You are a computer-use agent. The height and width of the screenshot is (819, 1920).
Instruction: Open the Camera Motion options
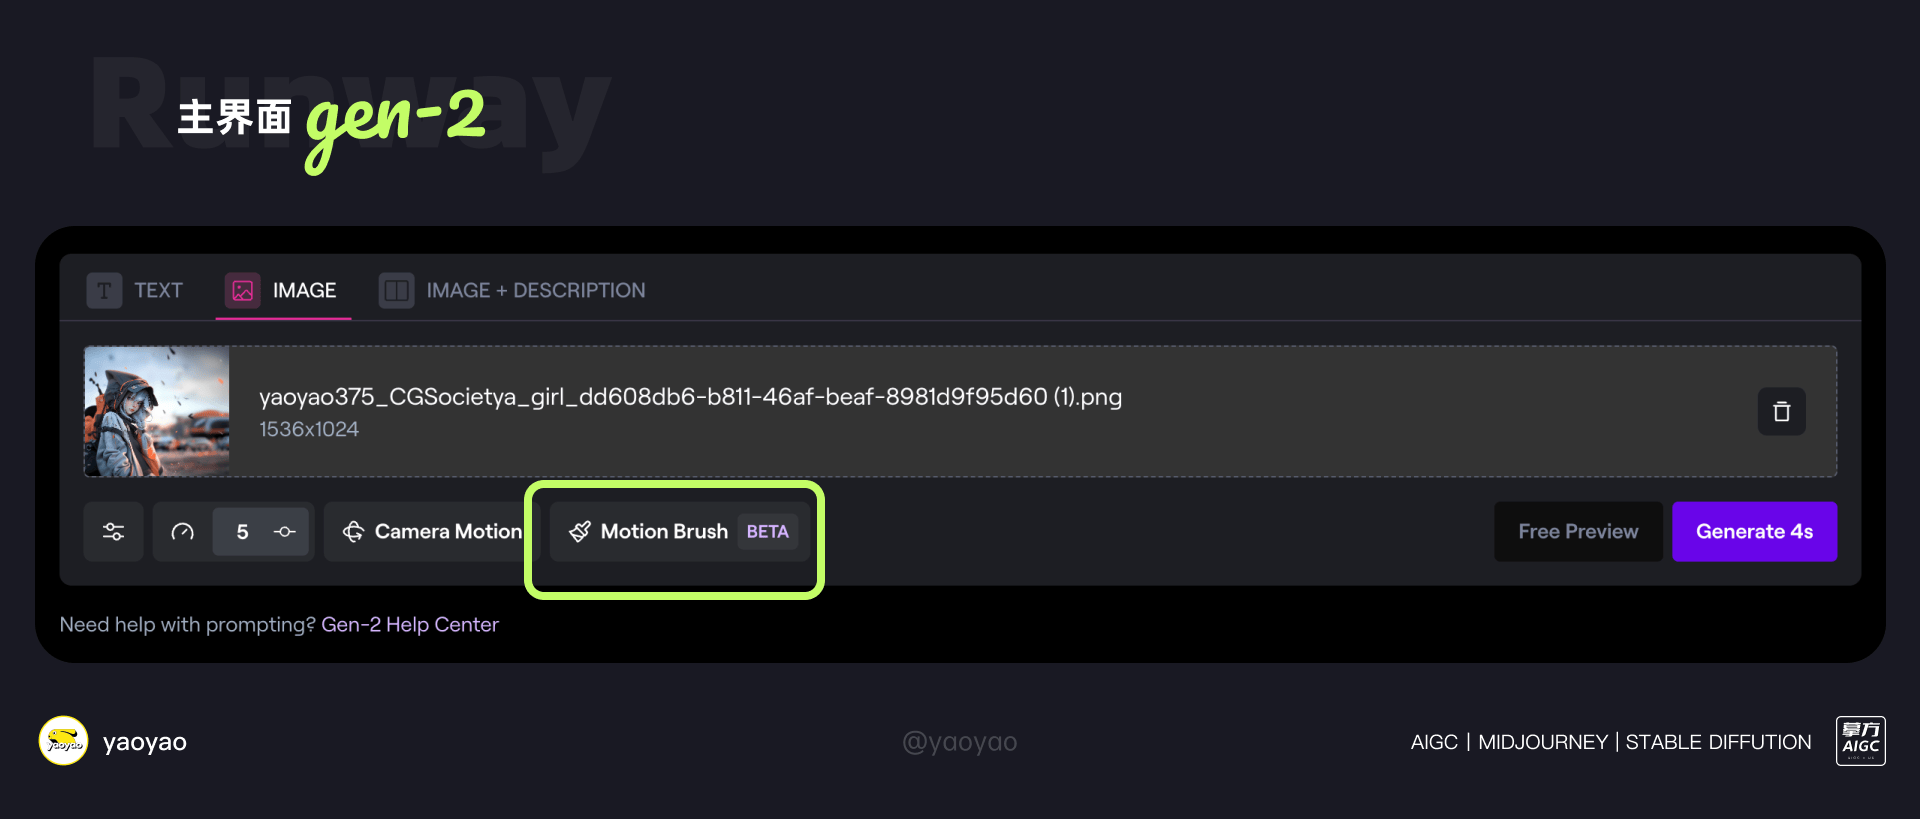pyautogui.click(x=432, y=532)
